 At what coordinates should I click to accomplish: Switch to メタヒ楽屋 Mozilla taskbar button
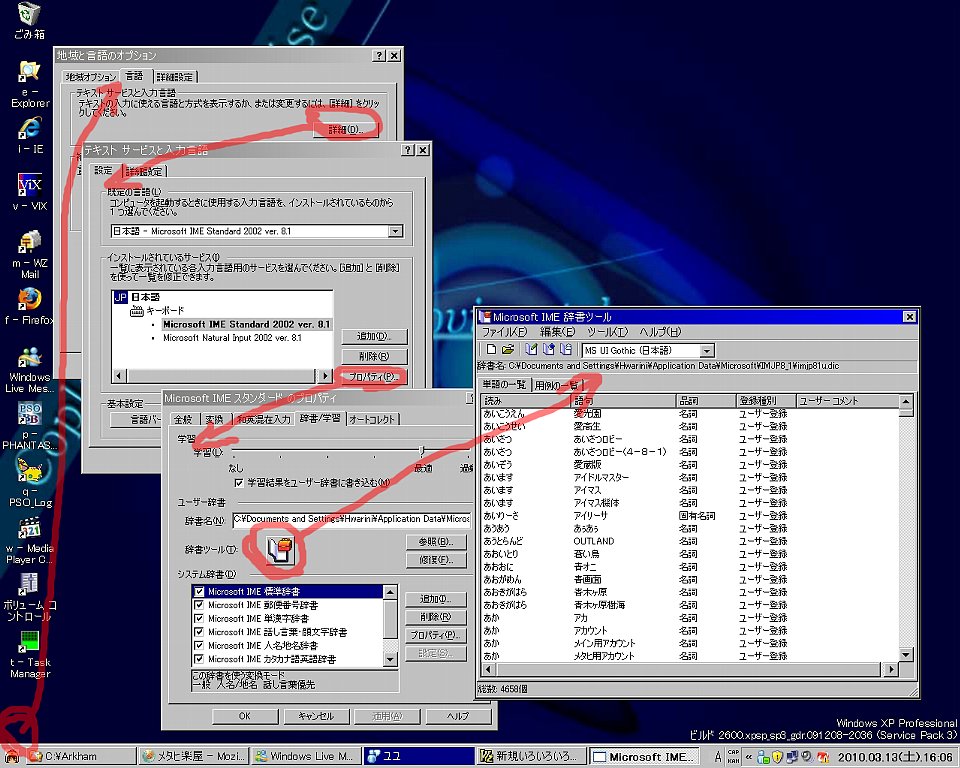195,757
